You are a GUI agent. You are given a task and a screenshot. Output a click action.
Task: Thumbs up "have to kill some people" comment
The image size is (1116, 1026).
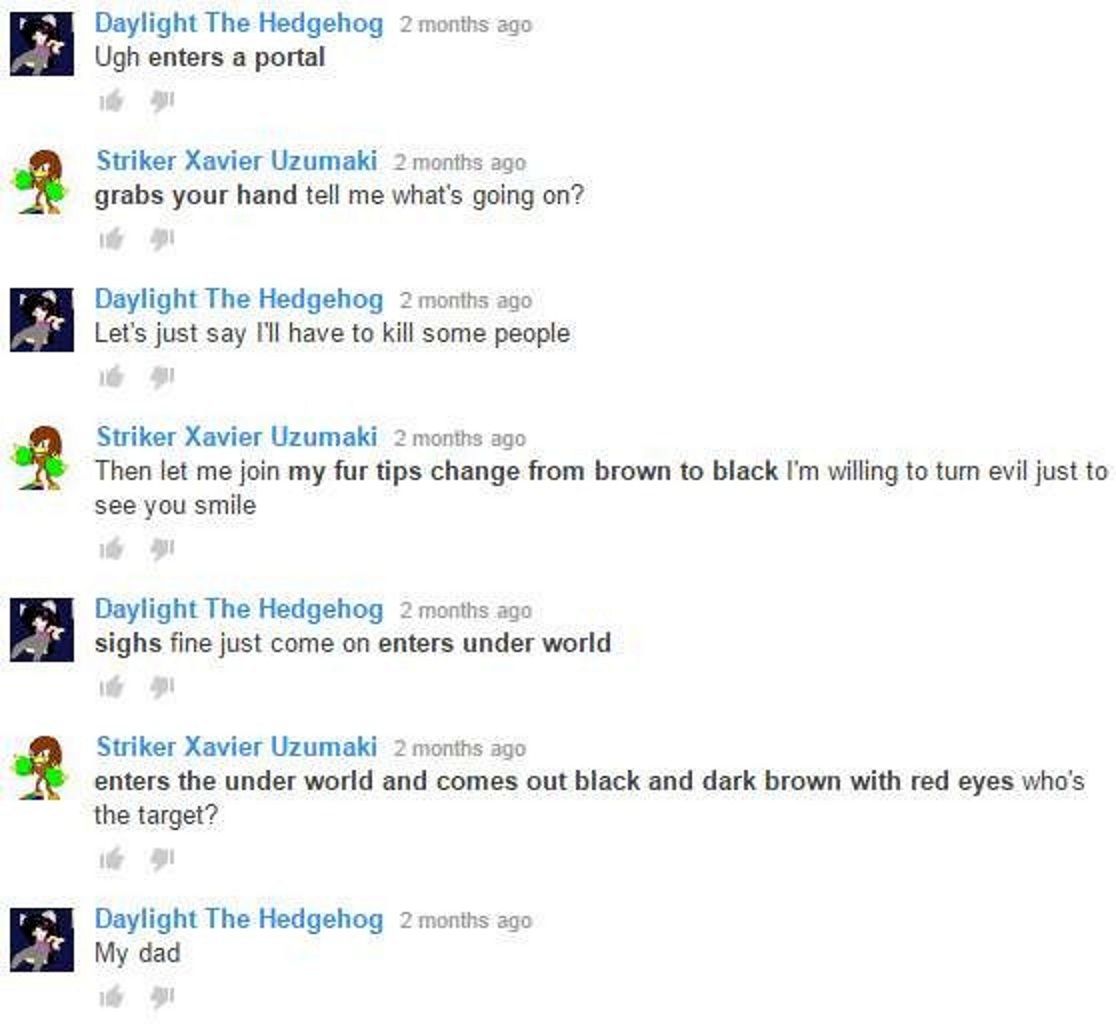click(112, 376)
